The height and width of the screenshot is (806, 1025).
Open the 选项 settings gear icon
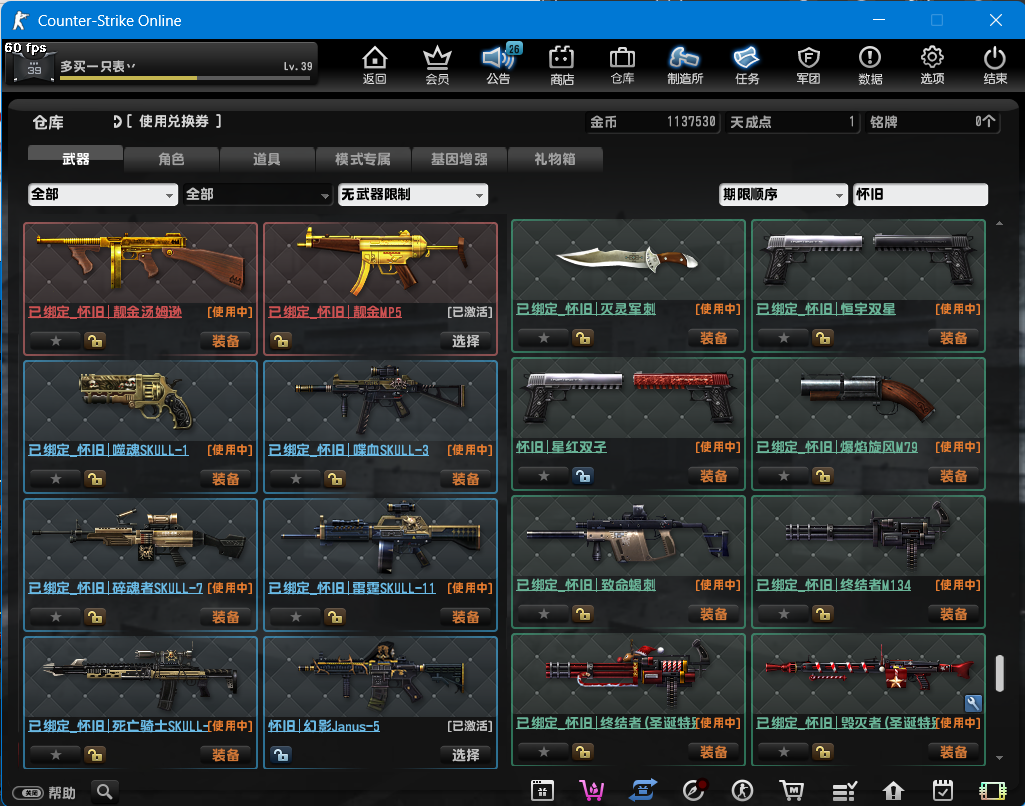tap(932, 65)
